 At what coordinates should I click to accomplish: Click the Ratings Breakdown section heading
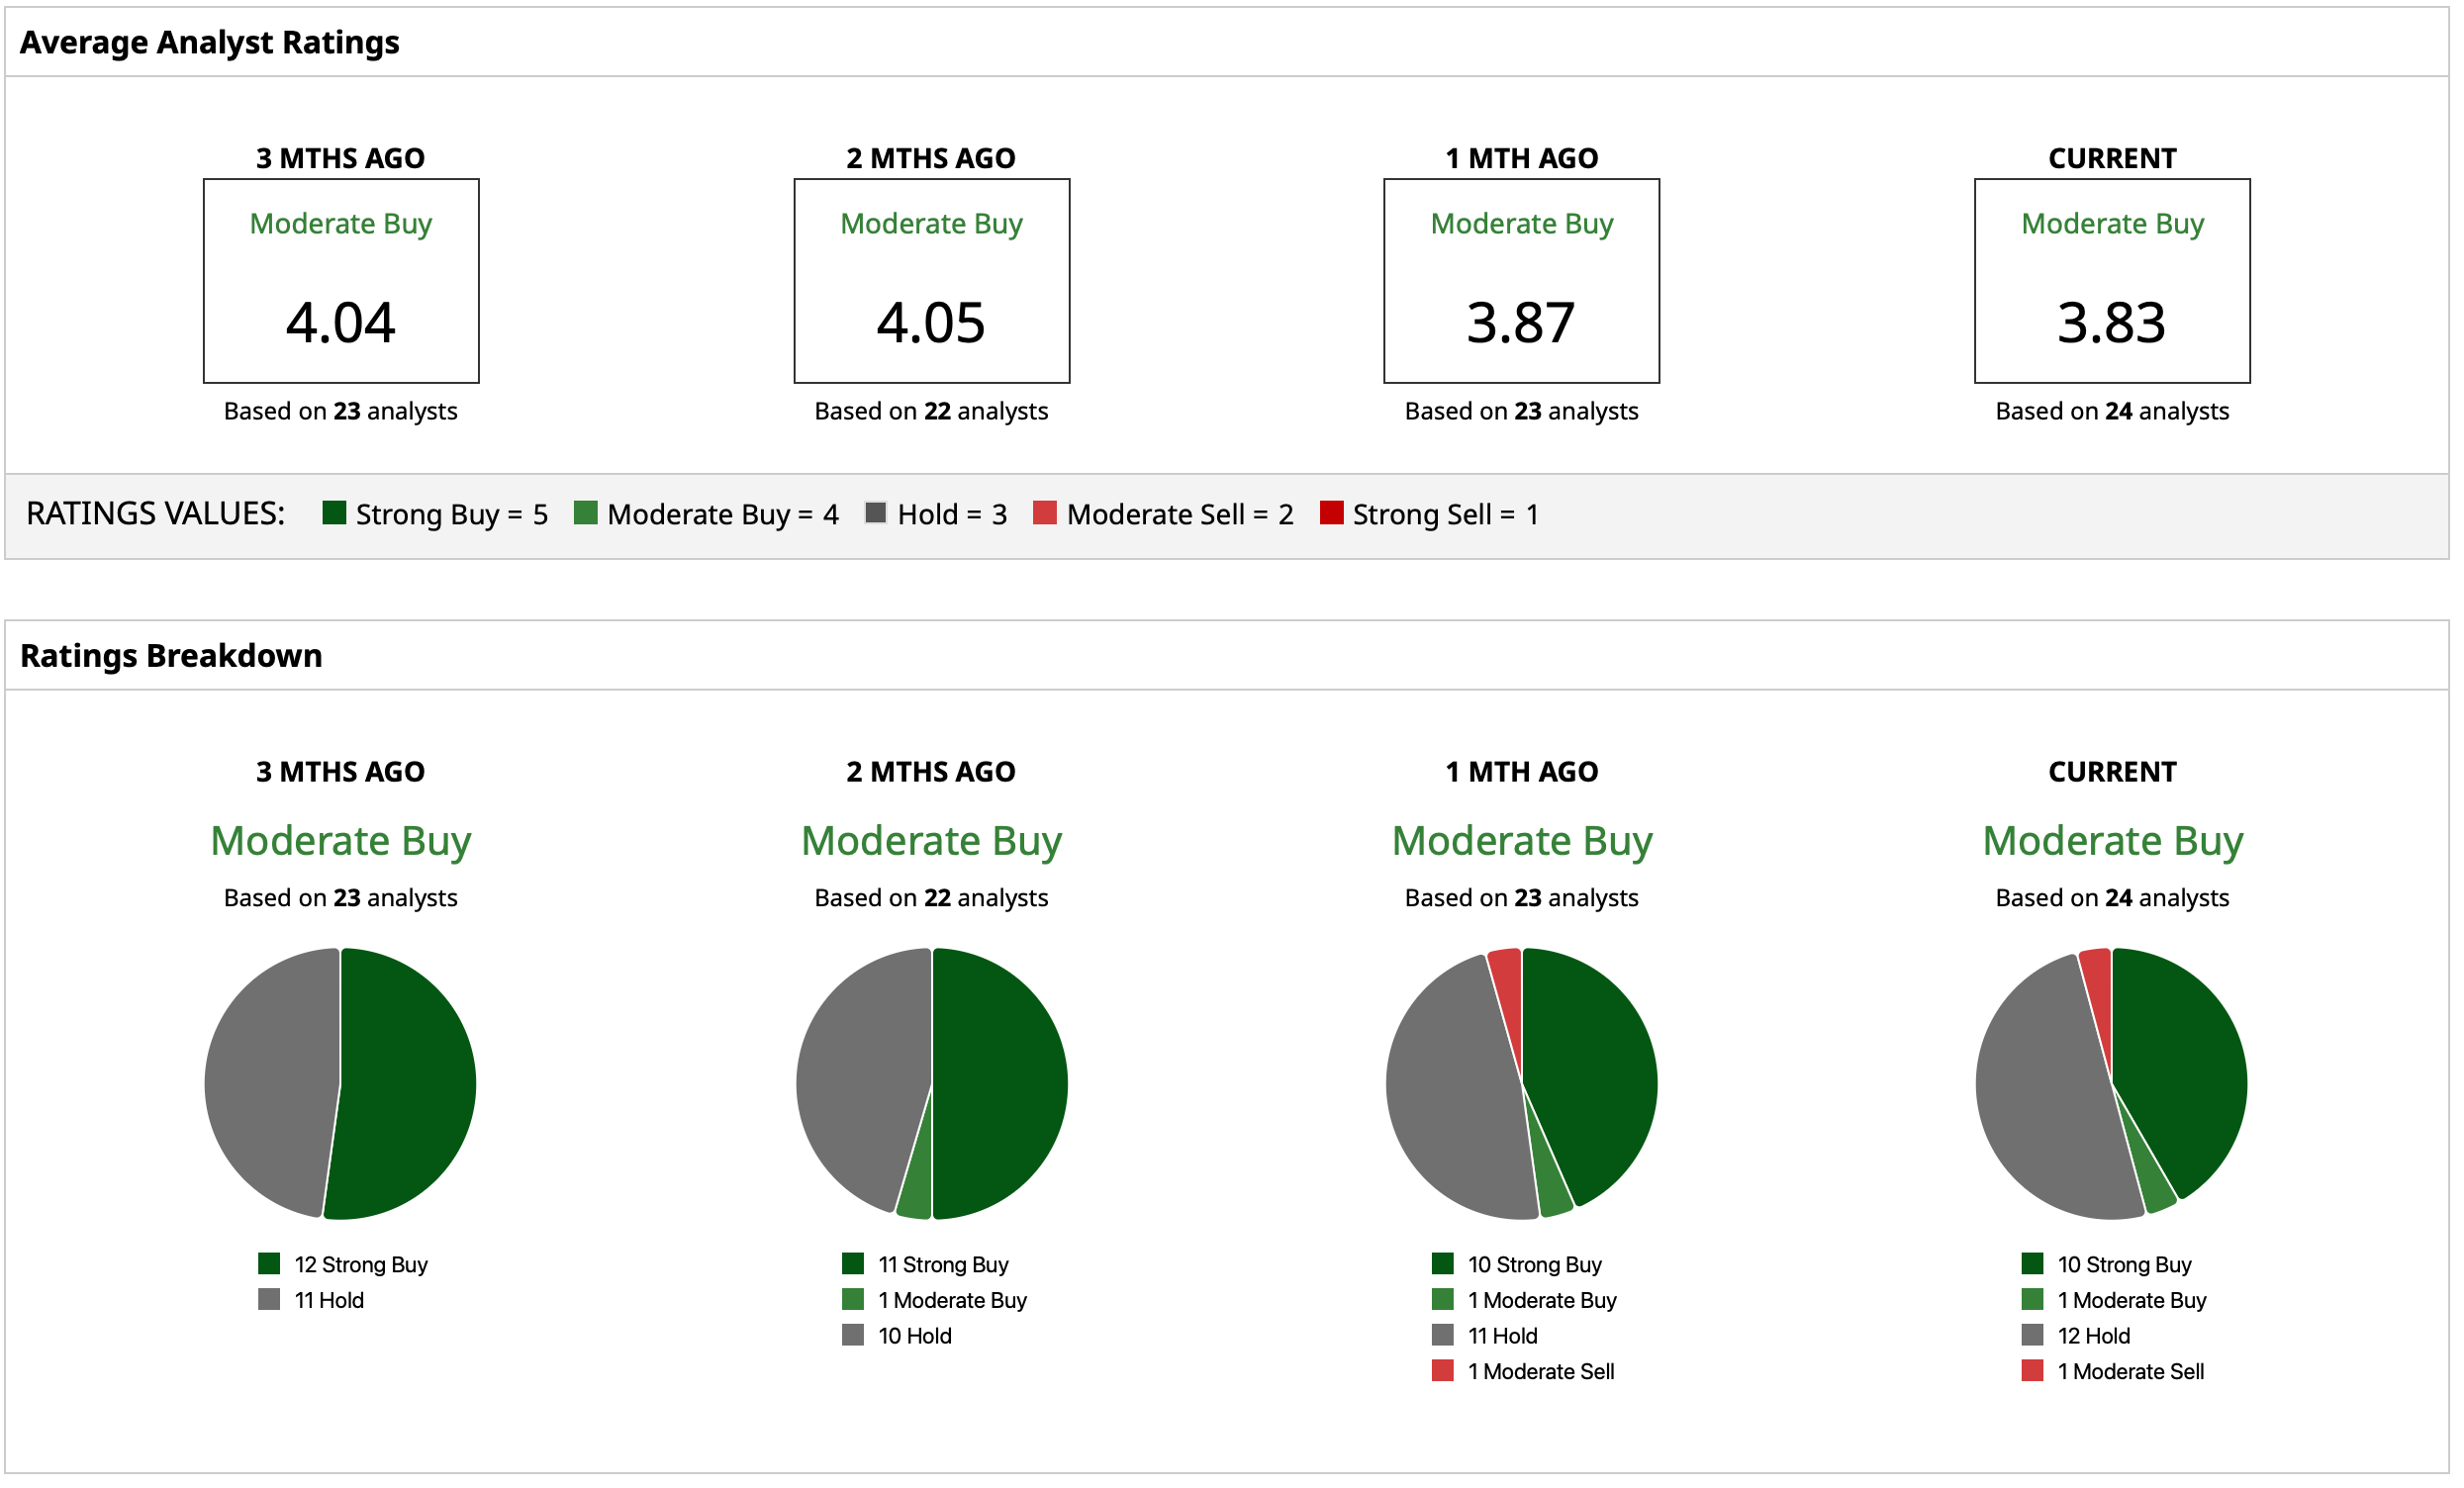coord(171,655)
